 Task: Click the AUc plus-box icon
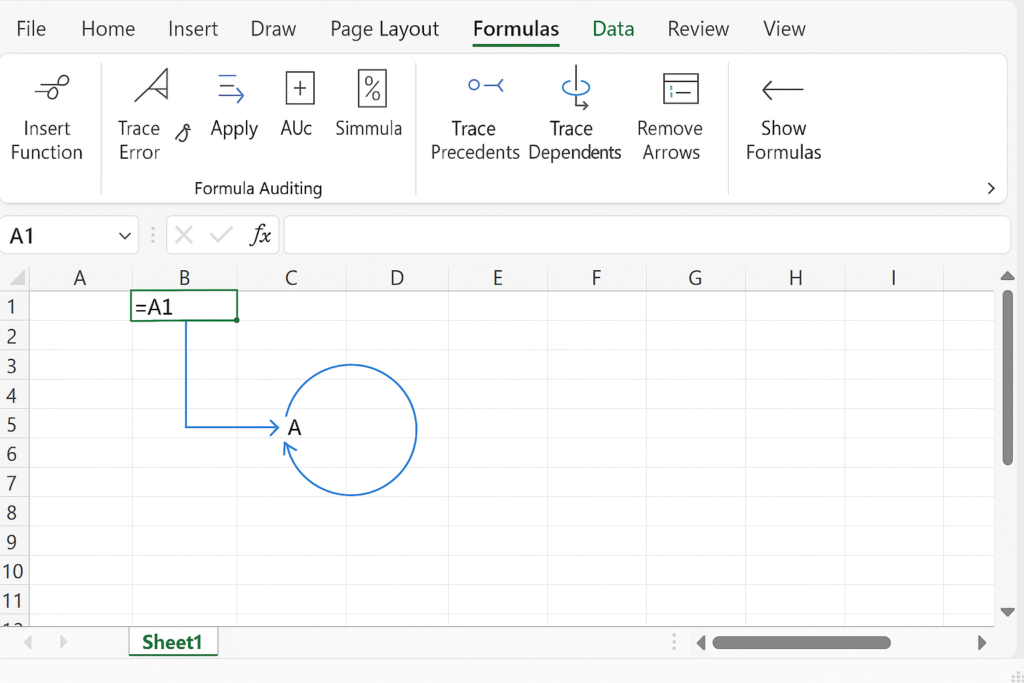[298, 89]
